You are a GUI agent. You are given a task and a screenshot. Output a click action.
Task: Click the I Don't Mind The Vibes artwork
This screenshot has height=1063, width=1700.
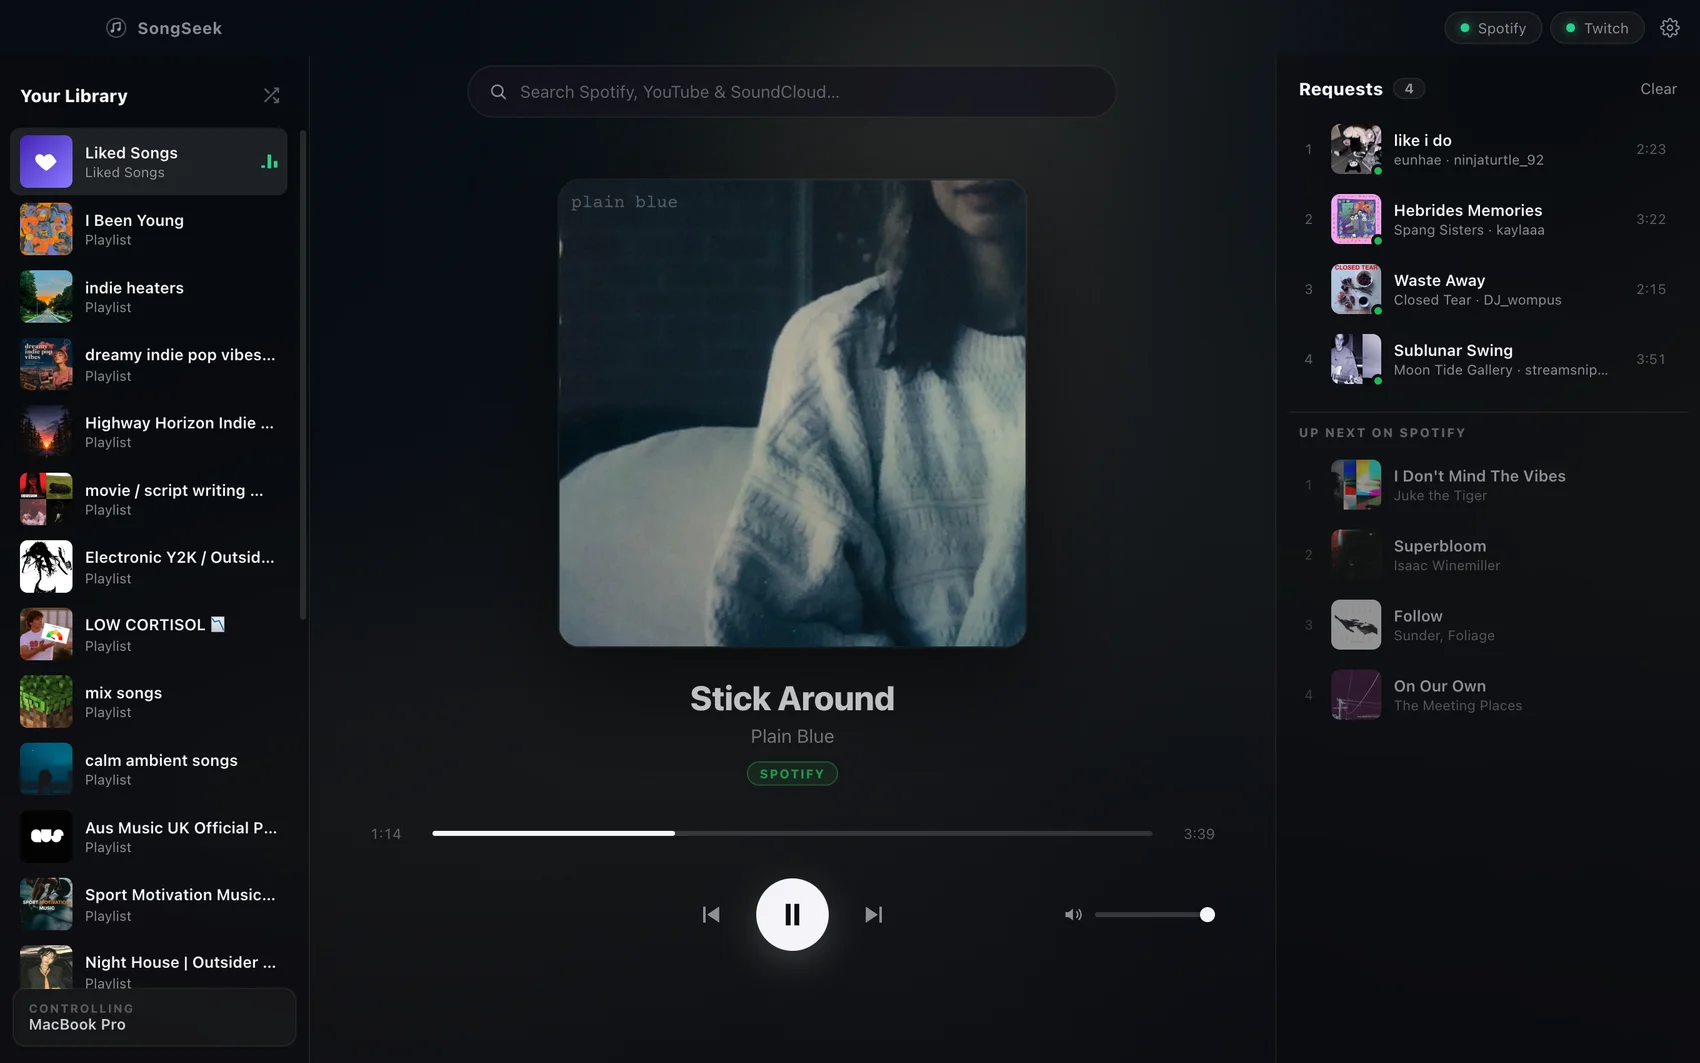click(x=1356, y=485)
